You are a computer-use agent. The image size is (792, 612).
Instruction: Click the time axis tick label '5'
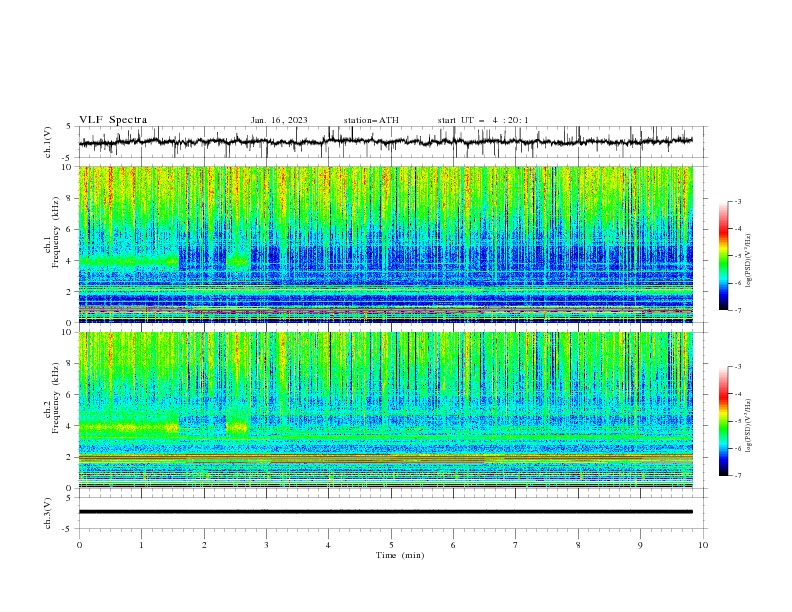[x=391, y=545]
